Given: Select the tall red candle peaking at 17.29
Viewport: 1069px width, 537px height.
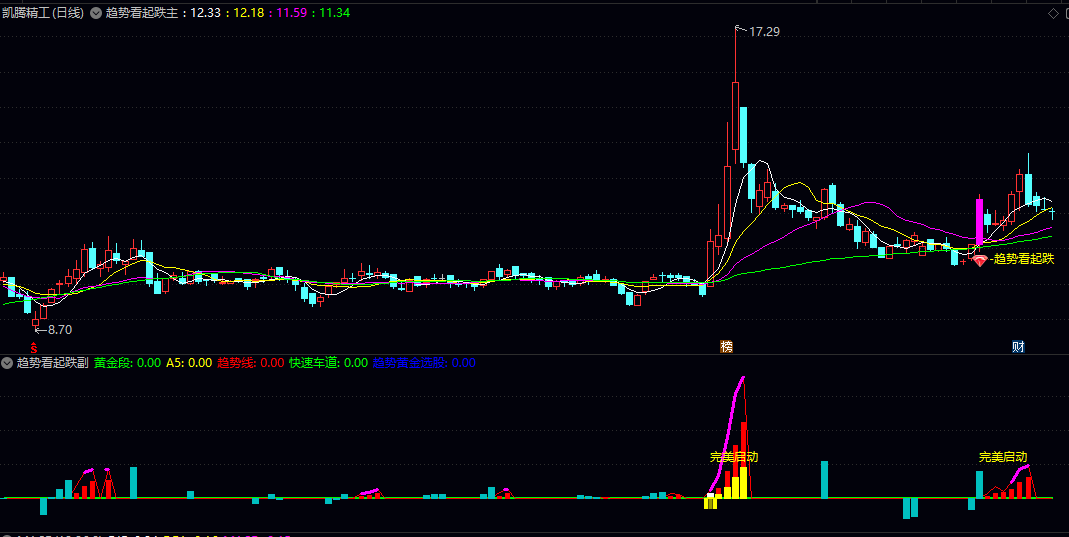Looking at the screenshot, I should click(x=736, y=116).
